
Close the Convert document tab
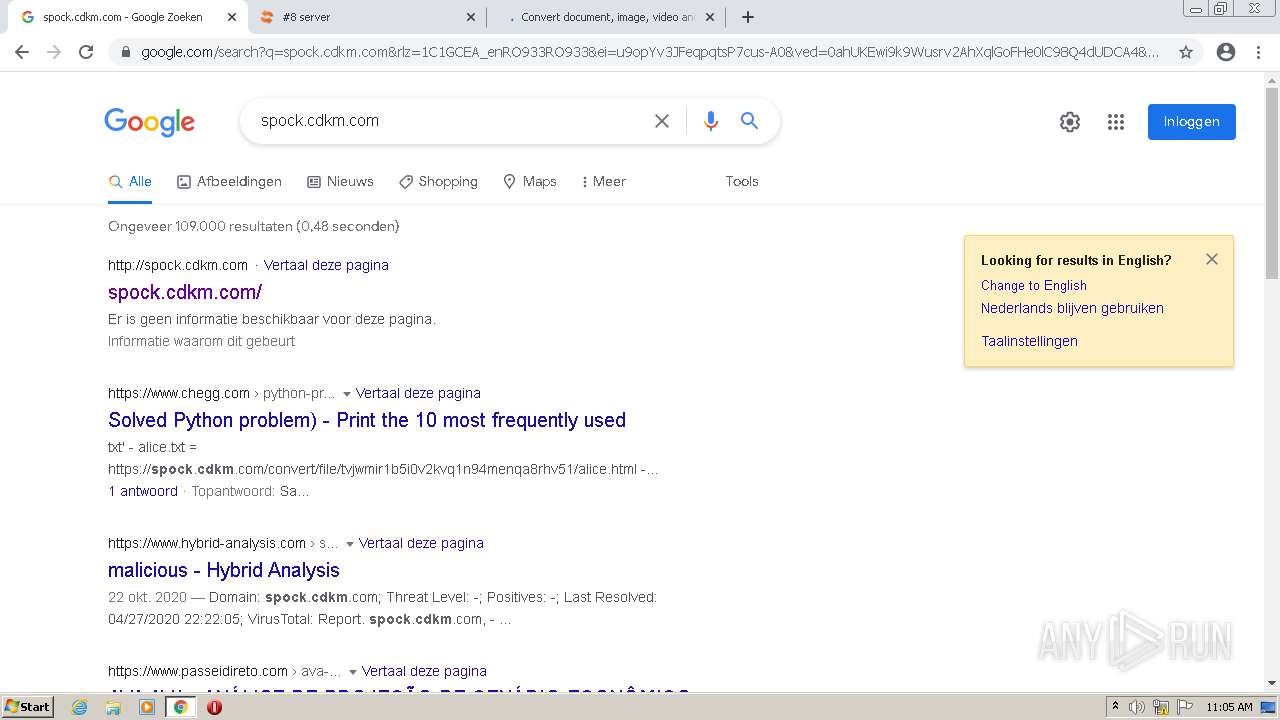coord(710,17)
